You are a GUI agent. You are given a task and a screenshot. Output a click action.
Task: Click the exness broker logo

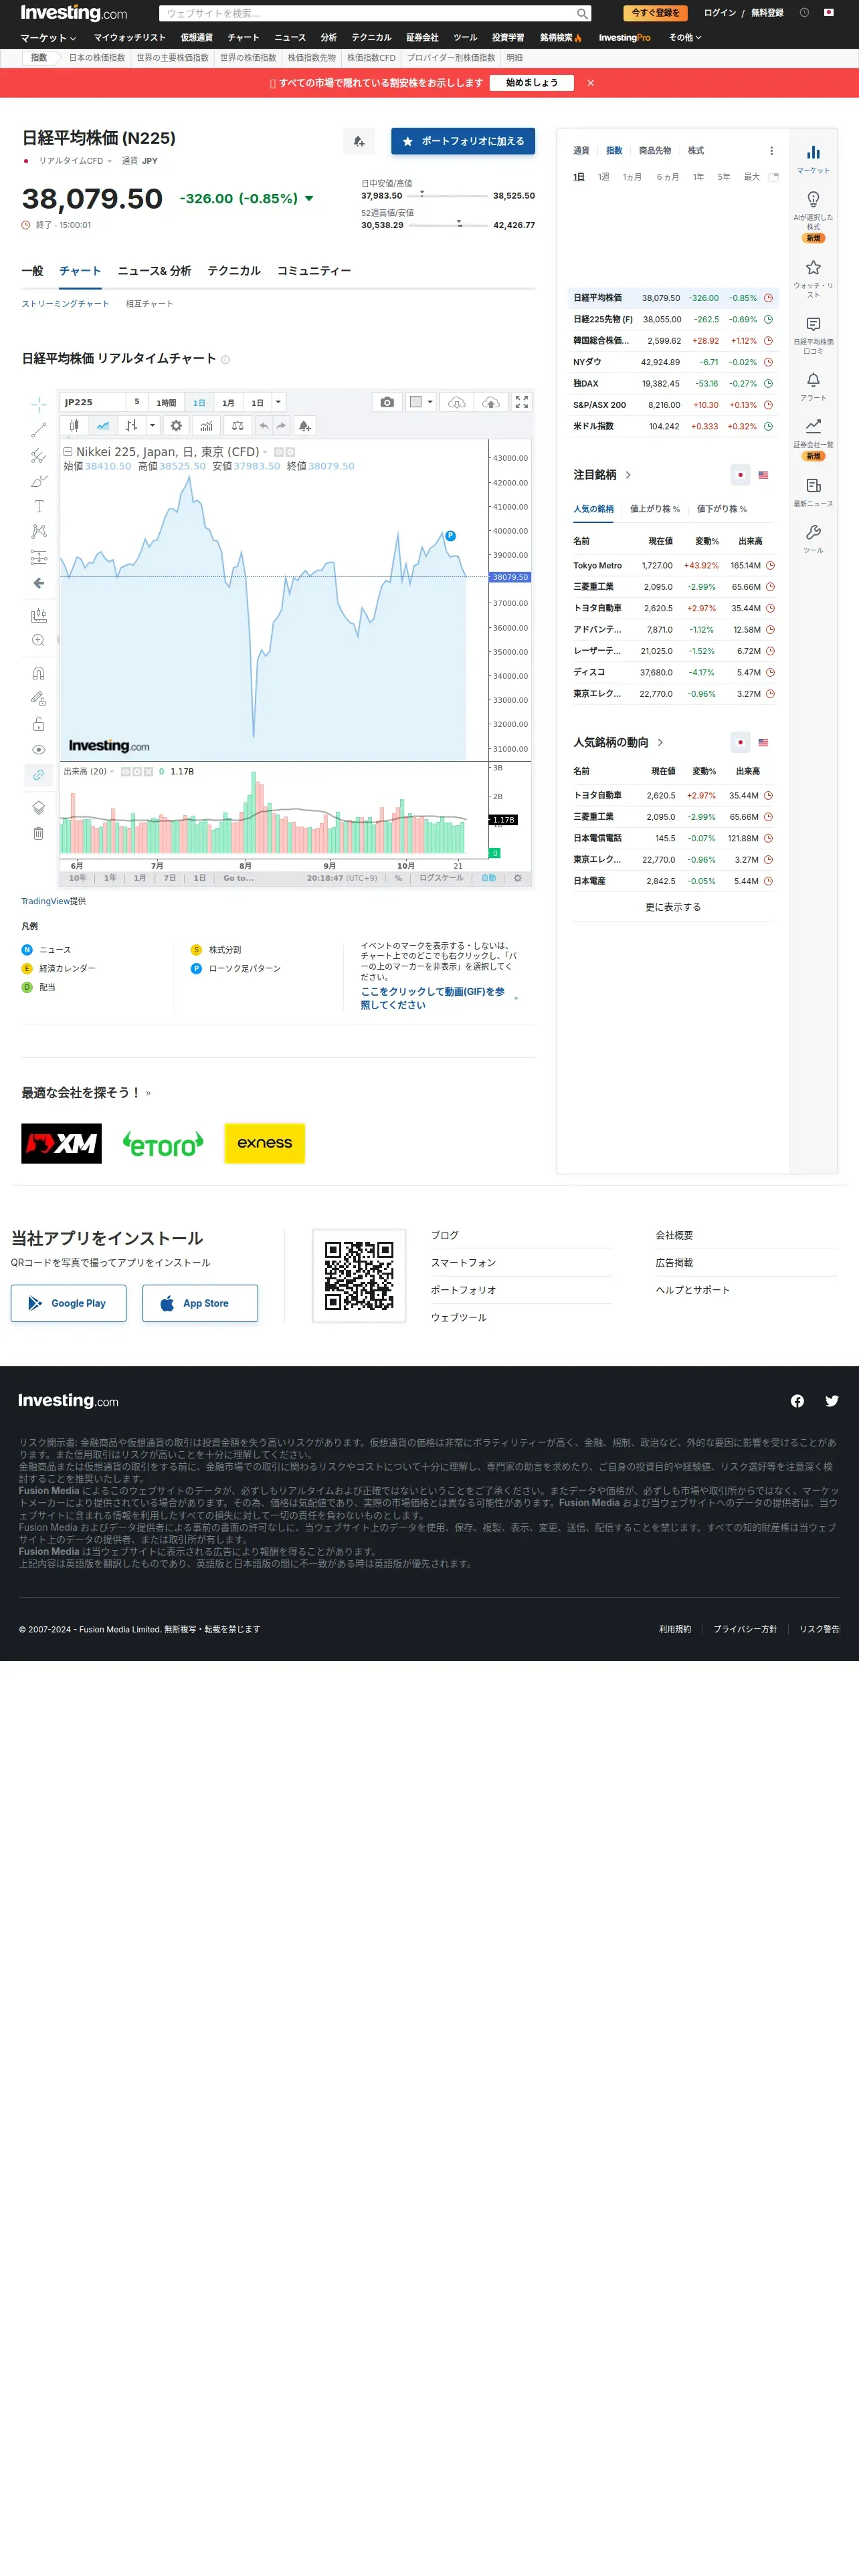(x=265, y=1143)
